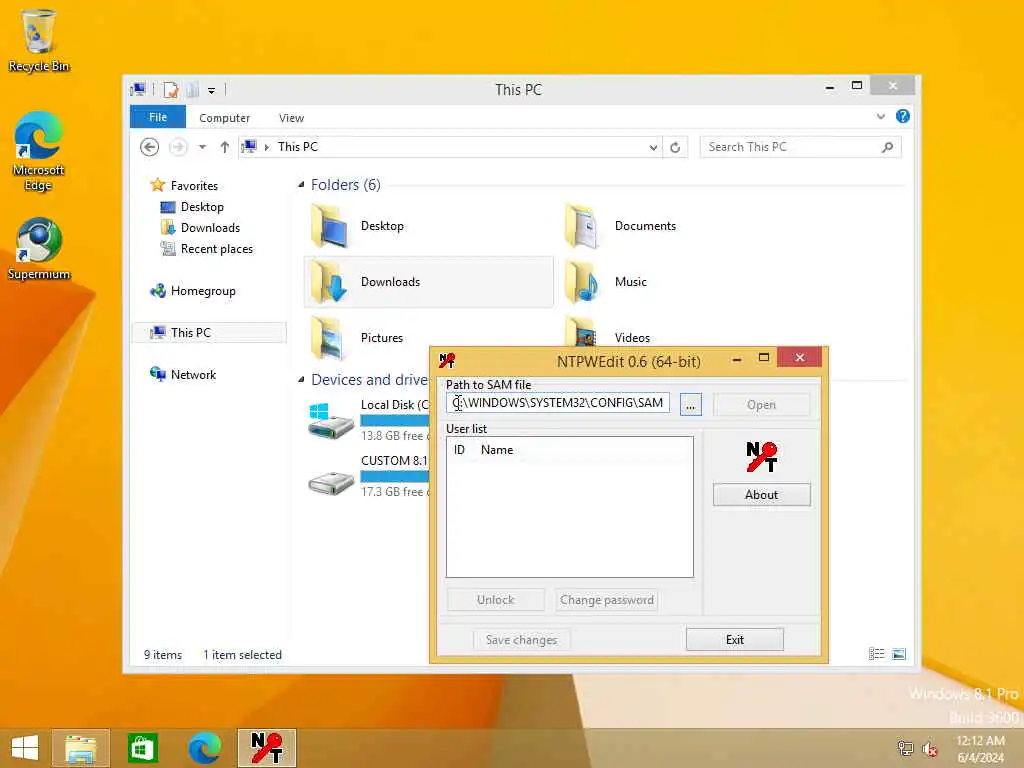Open Desktop under Favorites
This screenshot has height=768, width=1024.
[192, 207]
